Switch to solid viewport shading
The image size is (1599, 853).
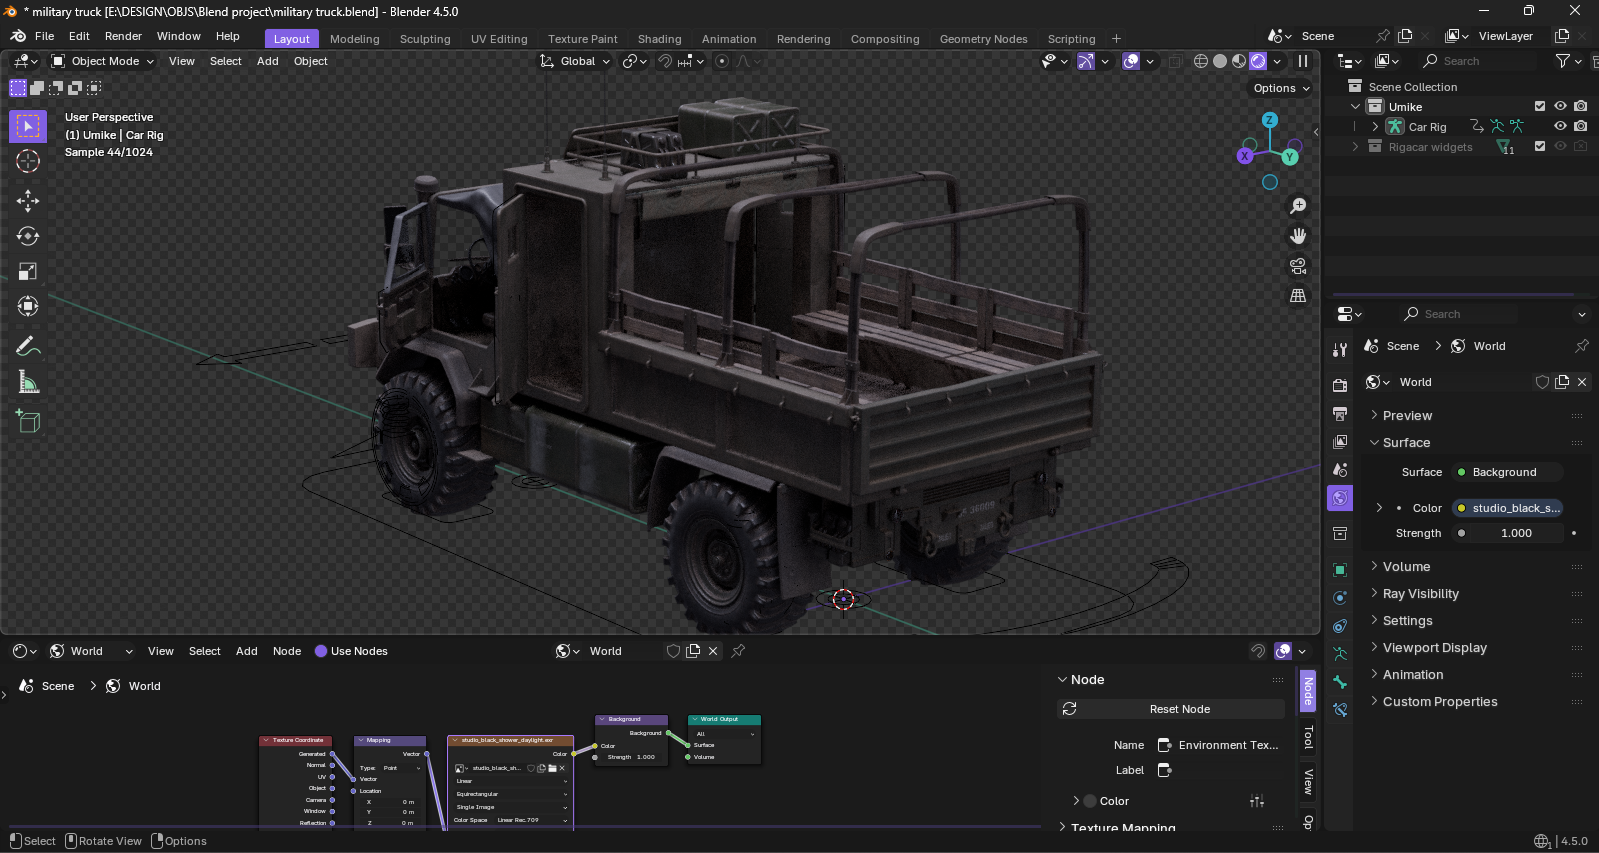(x=1220, y=61)
